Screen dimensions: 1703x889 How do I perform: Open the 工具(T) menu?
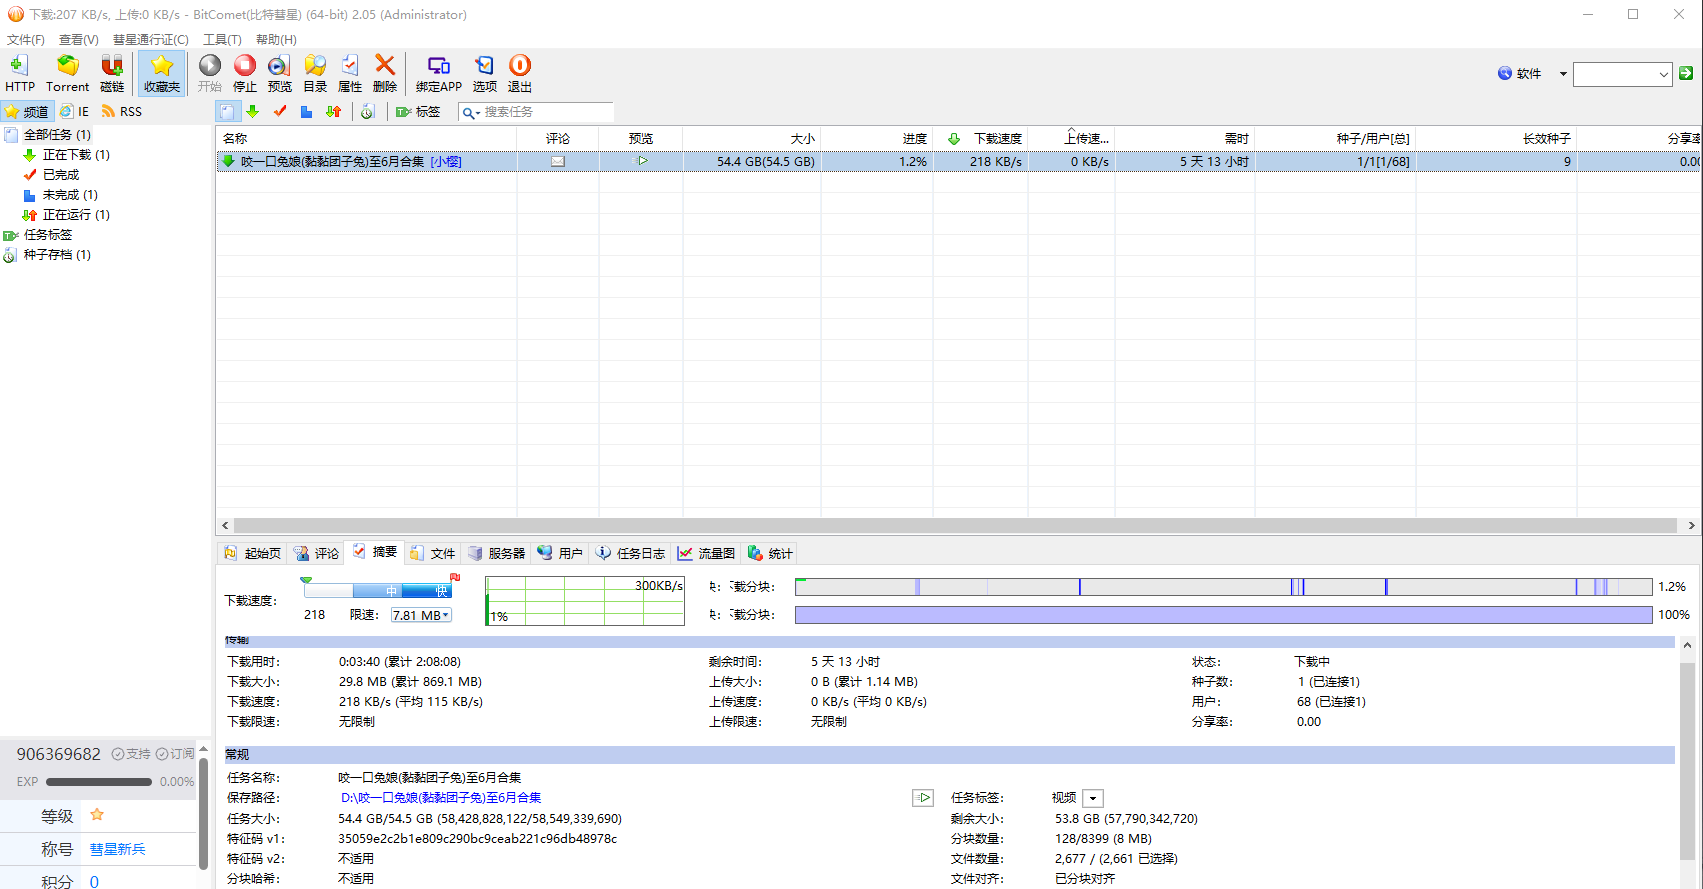(x=222, y=40)
